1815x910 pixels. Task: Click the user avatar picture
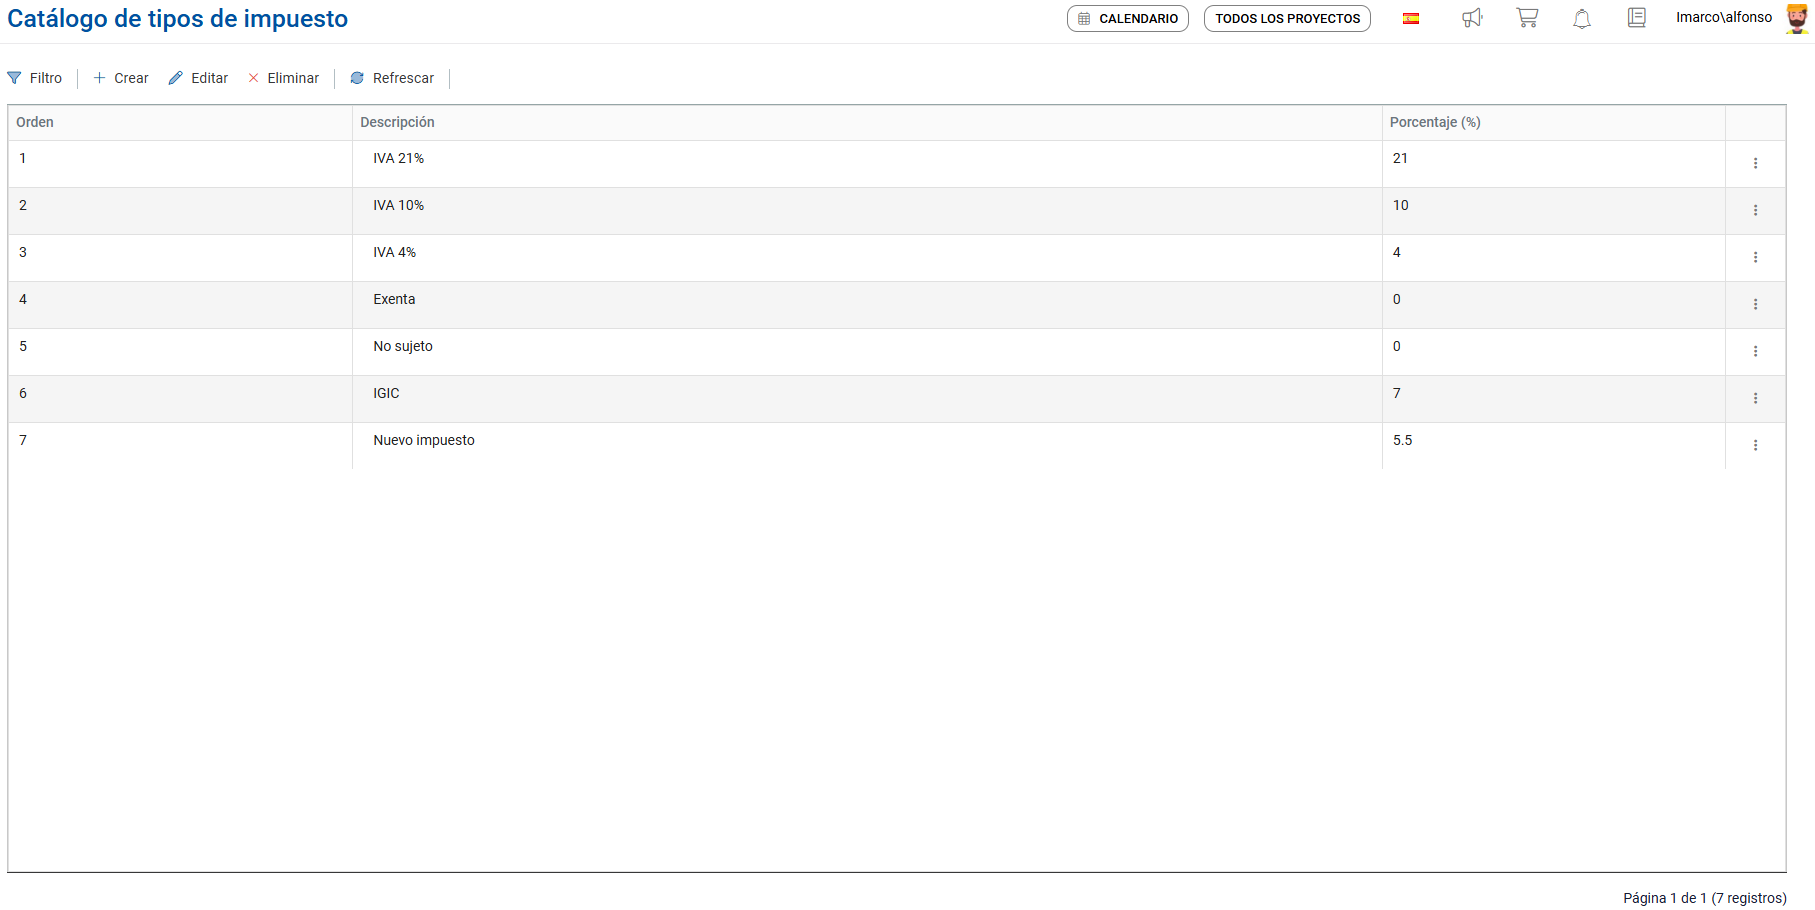(x=1797, y=19)
